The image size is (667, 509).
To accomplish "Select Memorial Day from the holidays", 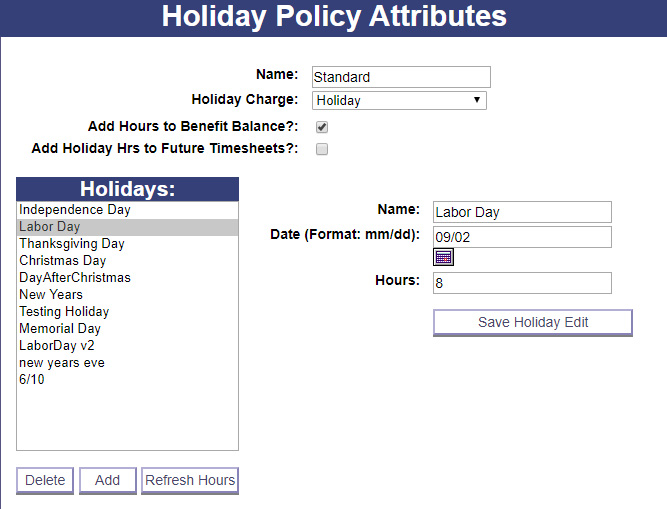I will point(60,329).
